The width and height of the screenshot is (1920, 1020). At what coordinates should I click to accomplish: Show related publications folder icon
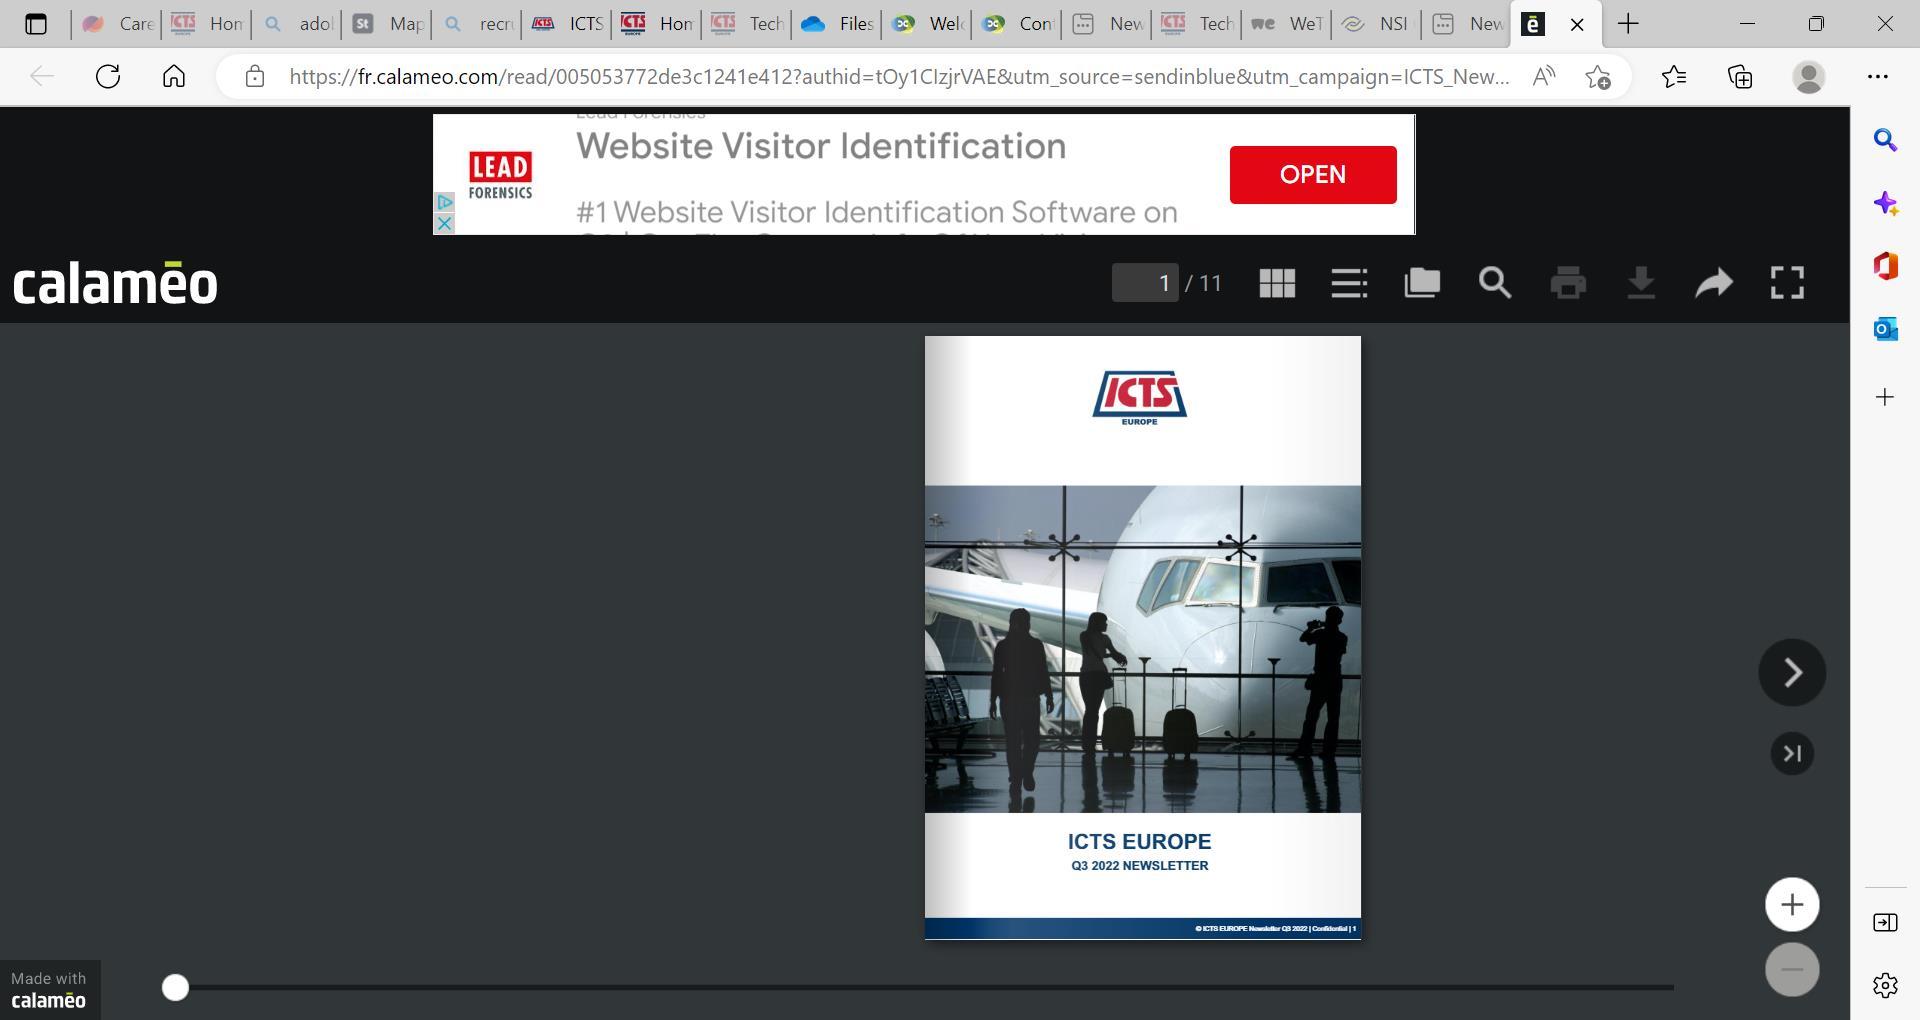[x=1422, y=283]
